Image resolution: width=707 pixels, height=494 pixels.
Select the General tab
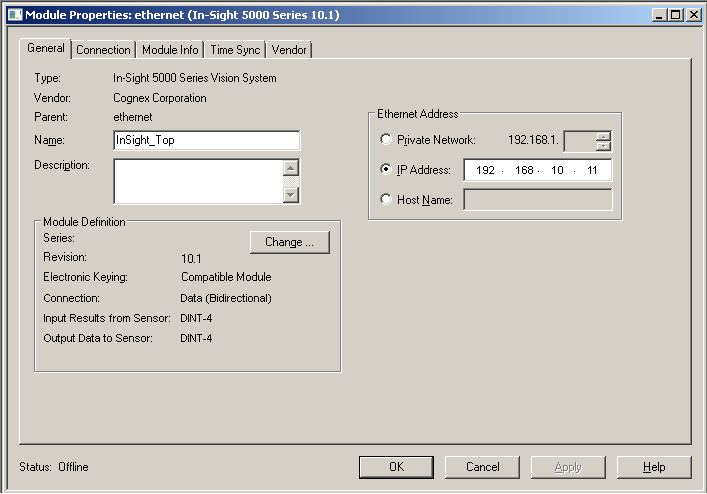[x=46, y=48]
